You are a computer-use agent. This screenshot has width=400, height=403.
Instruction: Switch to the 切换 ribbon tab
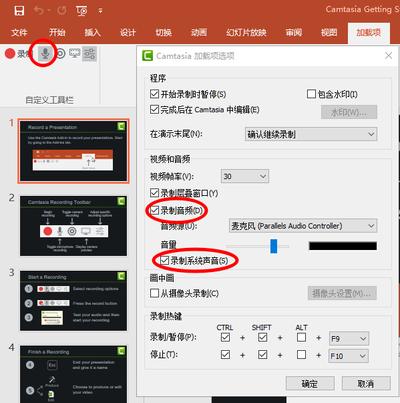(x=164, y=33)
